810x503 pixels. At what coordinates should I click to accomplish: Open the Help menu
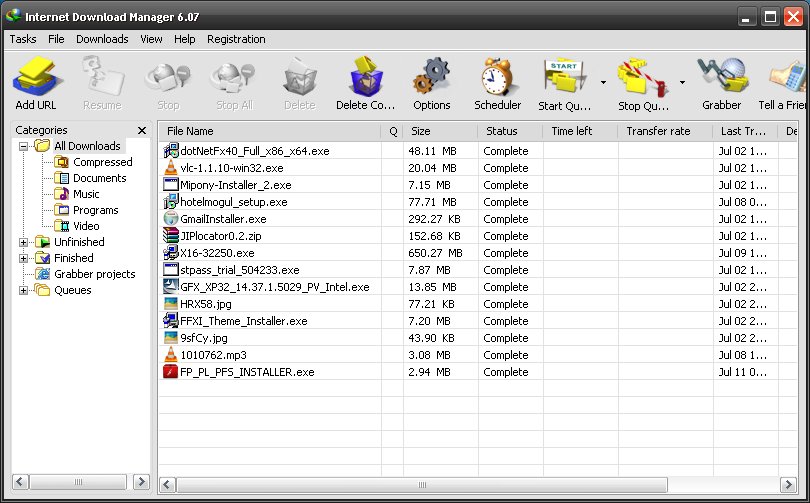pyautogui.click(x=184, y=39)
